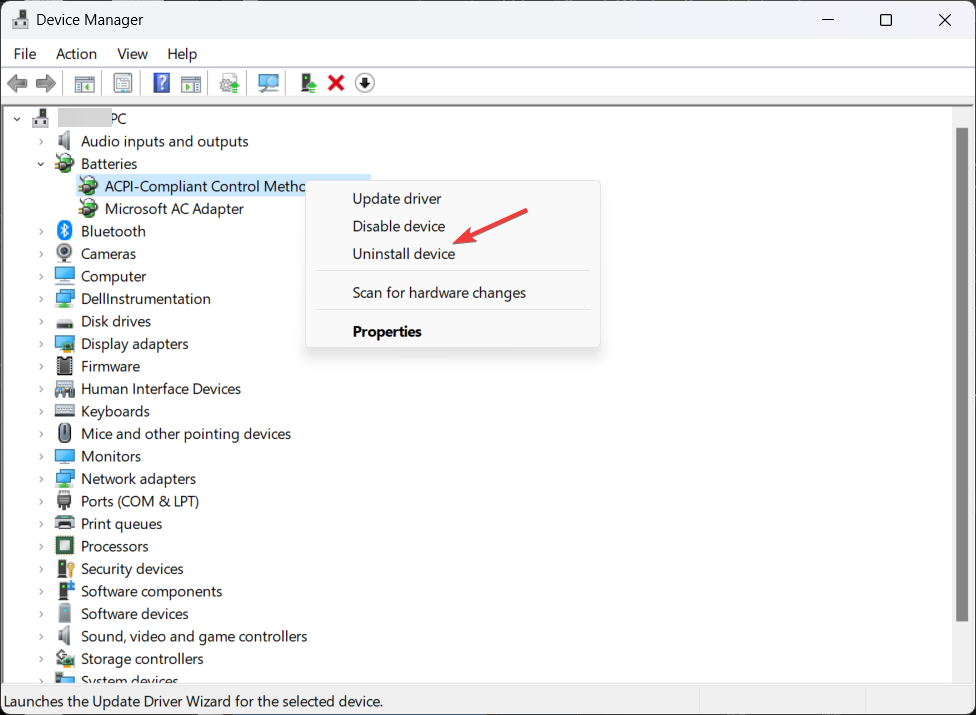Click the Print queues printer icon

coord(65,523)
